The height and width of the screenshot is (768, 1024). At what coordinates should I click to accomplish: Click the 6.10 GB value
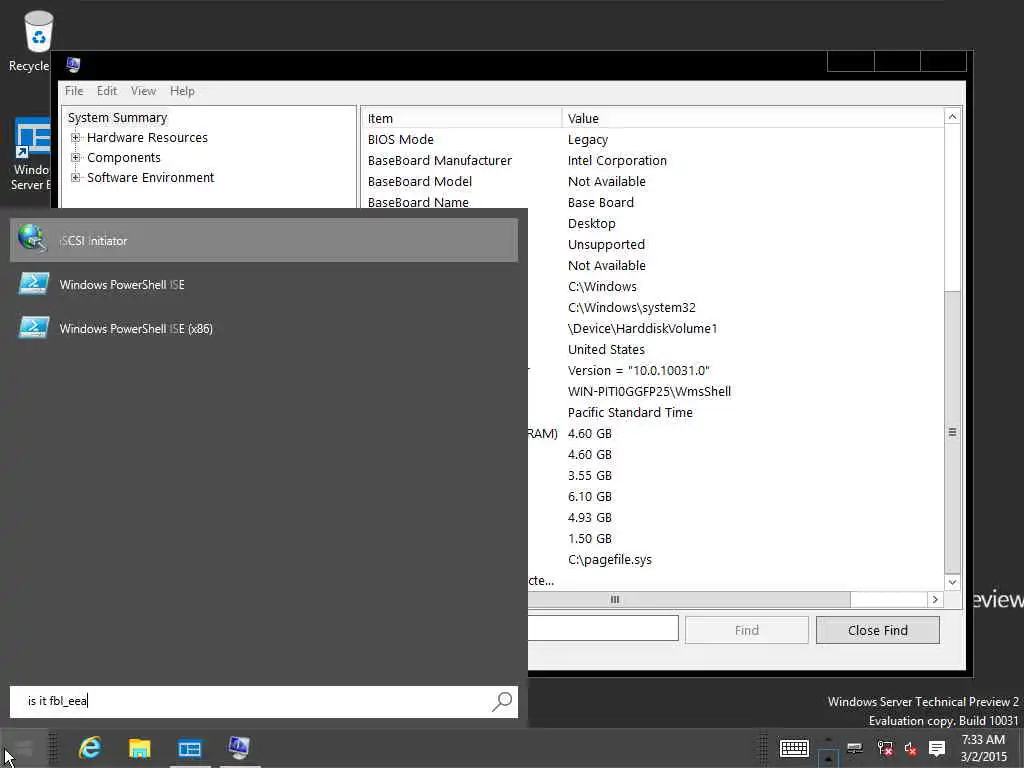pos(590,496)
